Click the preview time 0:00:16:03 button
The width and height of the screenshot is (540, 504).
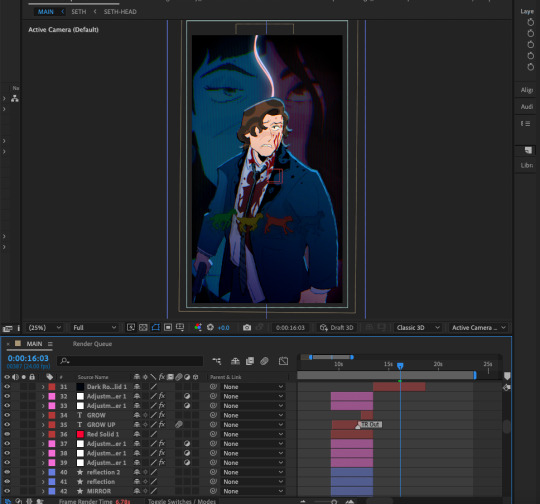(290, 327)
